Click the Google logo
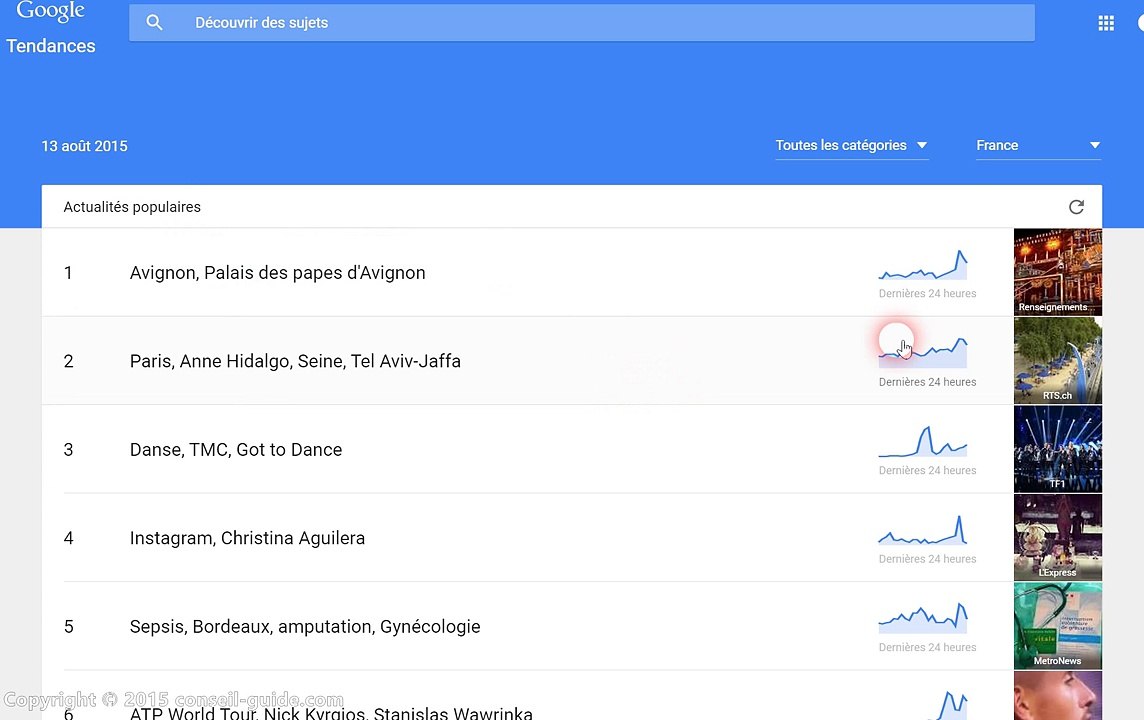The width and height of the screenshot is (1144, 720). 50,11
